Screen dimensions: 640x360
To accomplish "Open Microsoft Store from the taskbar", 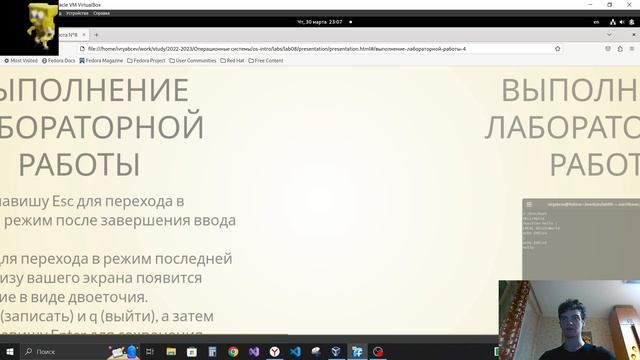I will coord(191,351).
